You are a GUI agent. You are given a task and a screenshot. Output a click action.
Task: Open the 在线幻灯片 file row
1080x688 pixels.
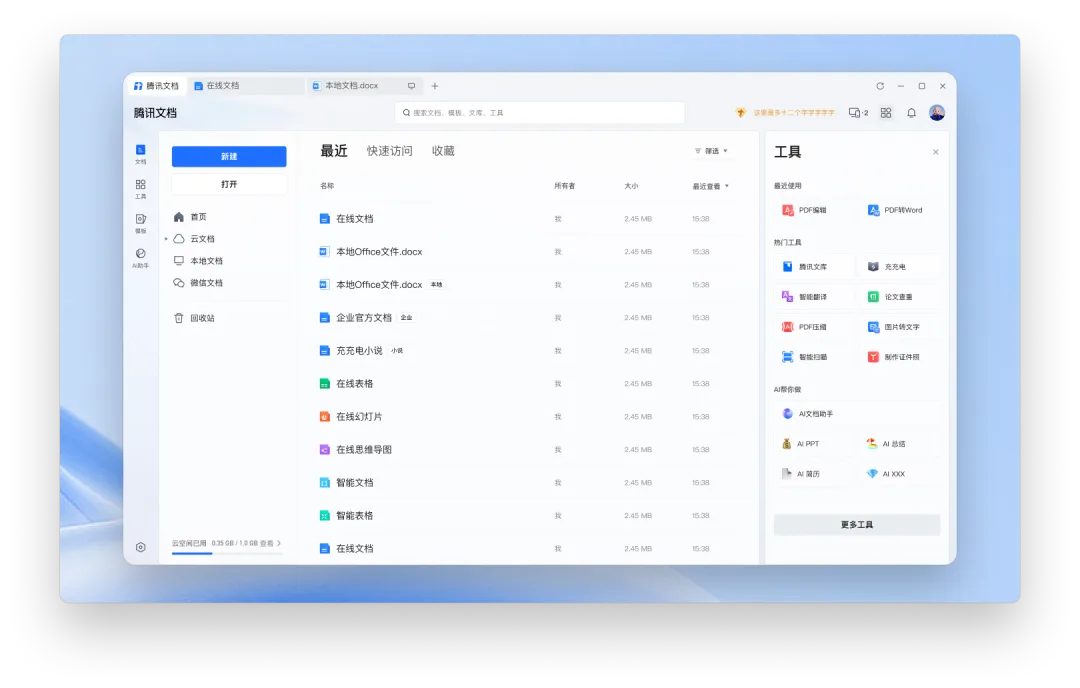pos(528,417)
